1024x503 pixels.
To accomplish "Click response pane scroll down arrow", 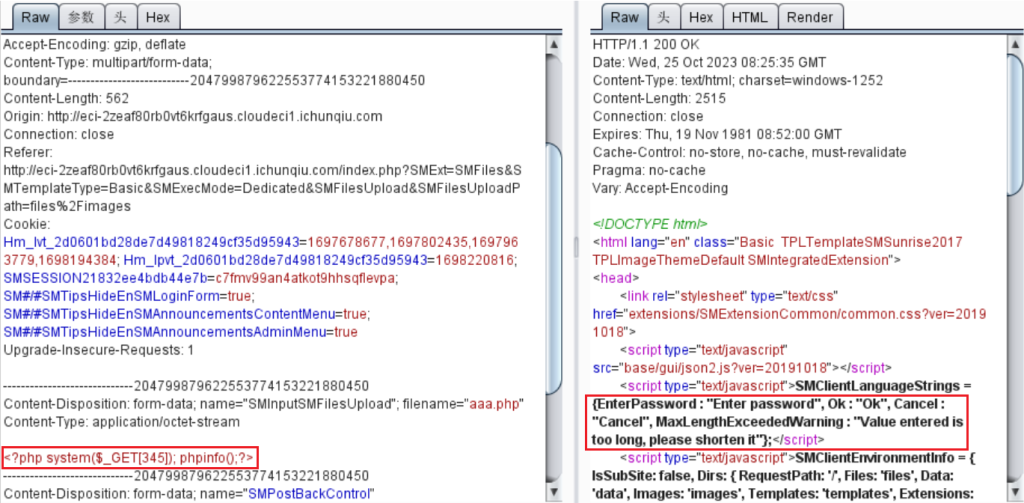I will tap(1016, 491).
